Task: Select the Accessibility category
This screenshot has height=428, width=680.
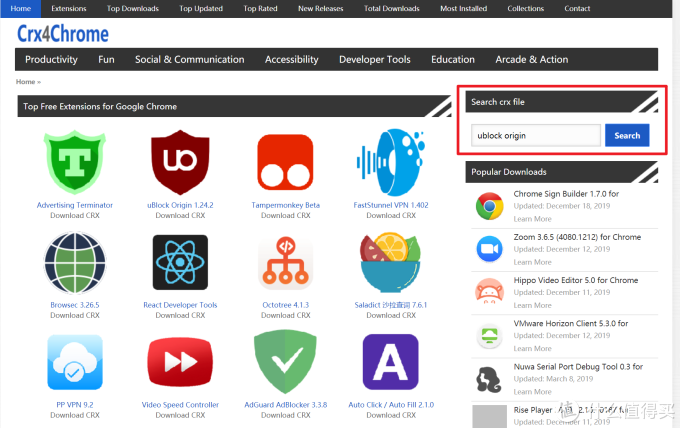Action: pyautogui.click(x=291, y=59)
